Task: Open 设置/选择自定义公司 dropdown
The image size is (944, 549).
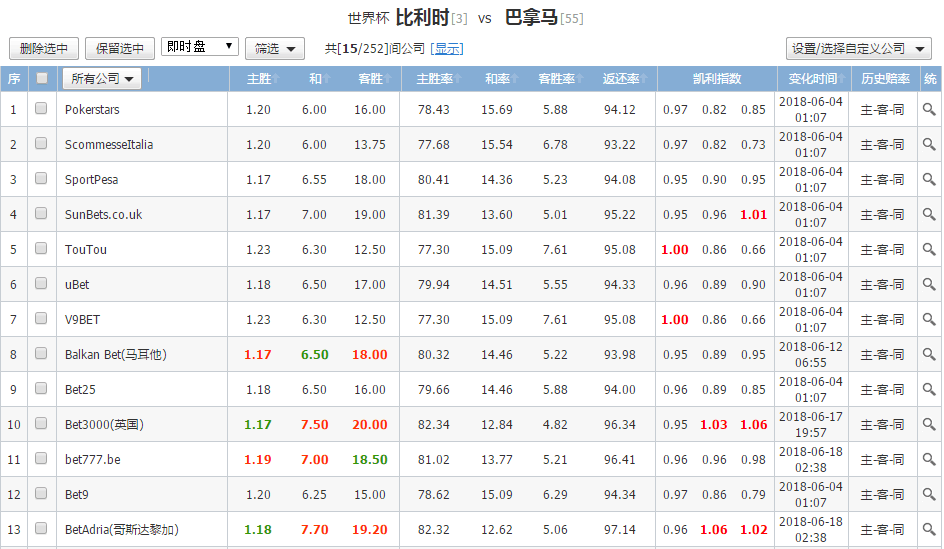Action: (859, 48)
